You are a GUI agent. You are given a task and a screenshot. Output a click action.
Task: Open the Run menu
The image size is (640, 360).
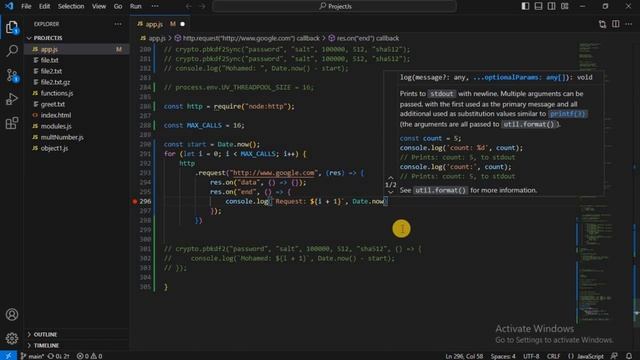coord(136,6)
